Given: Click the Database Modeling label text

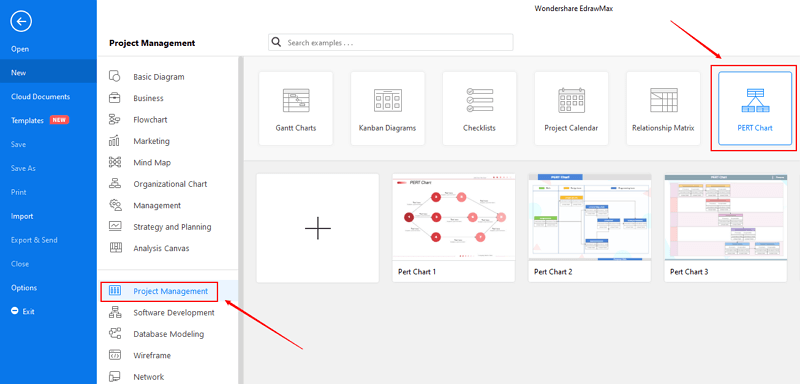Looking at the screenshot, I should click(x=169, y=334).
